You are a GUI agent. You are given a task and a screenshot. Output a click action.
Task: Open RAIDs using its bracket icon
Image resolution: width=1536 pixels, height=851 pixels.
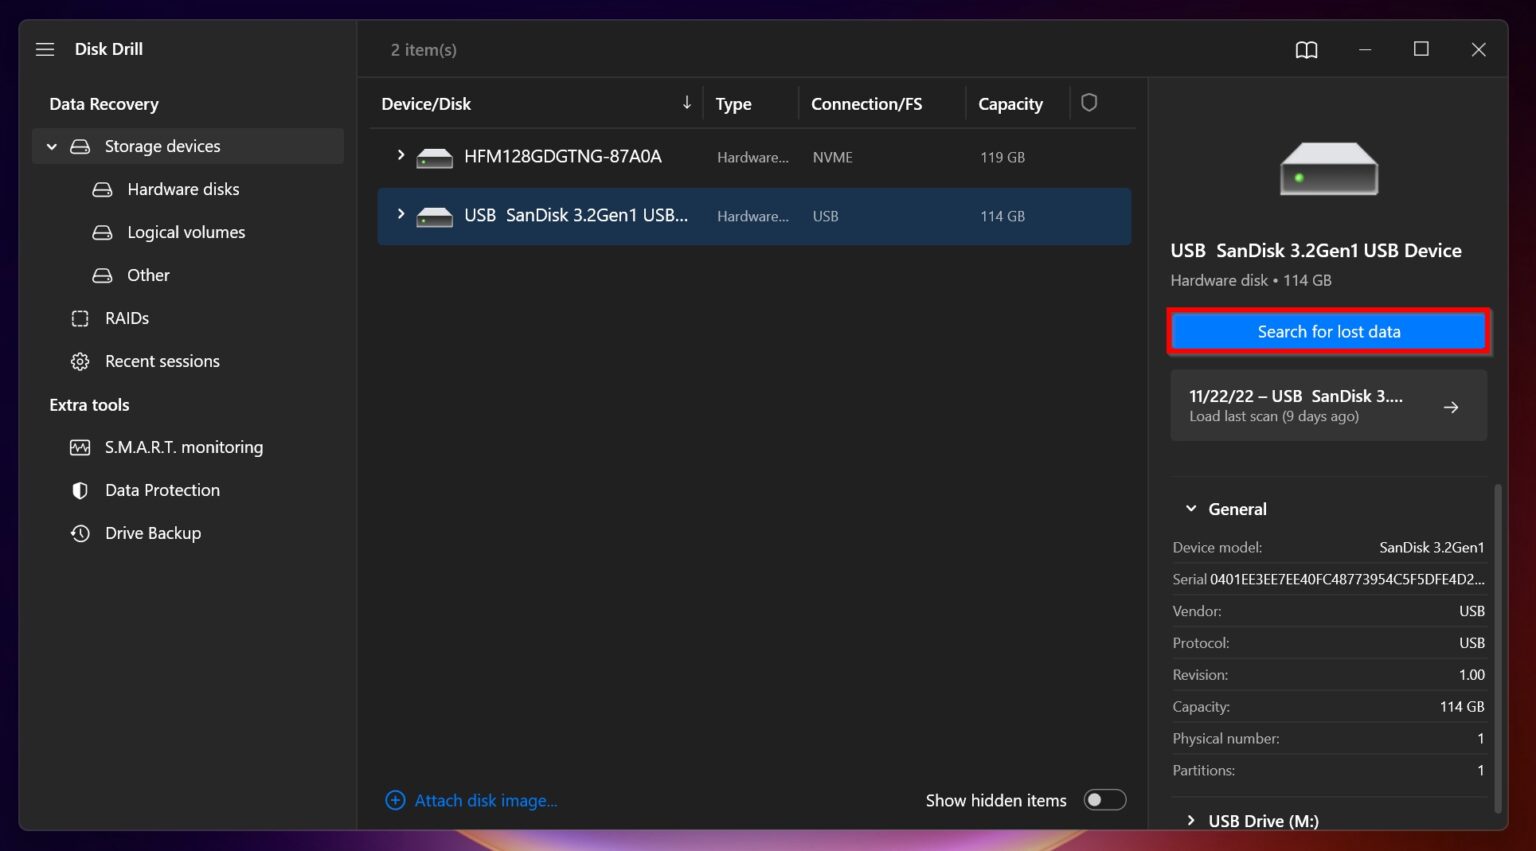coord(80,318)
